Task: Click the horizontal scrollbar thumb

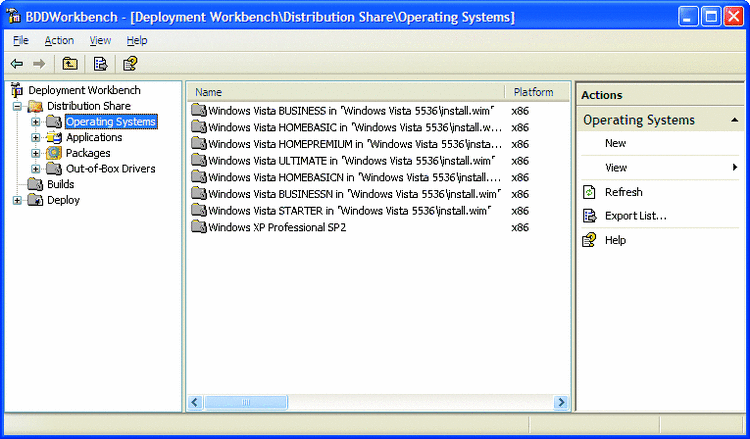Action: 246,402
